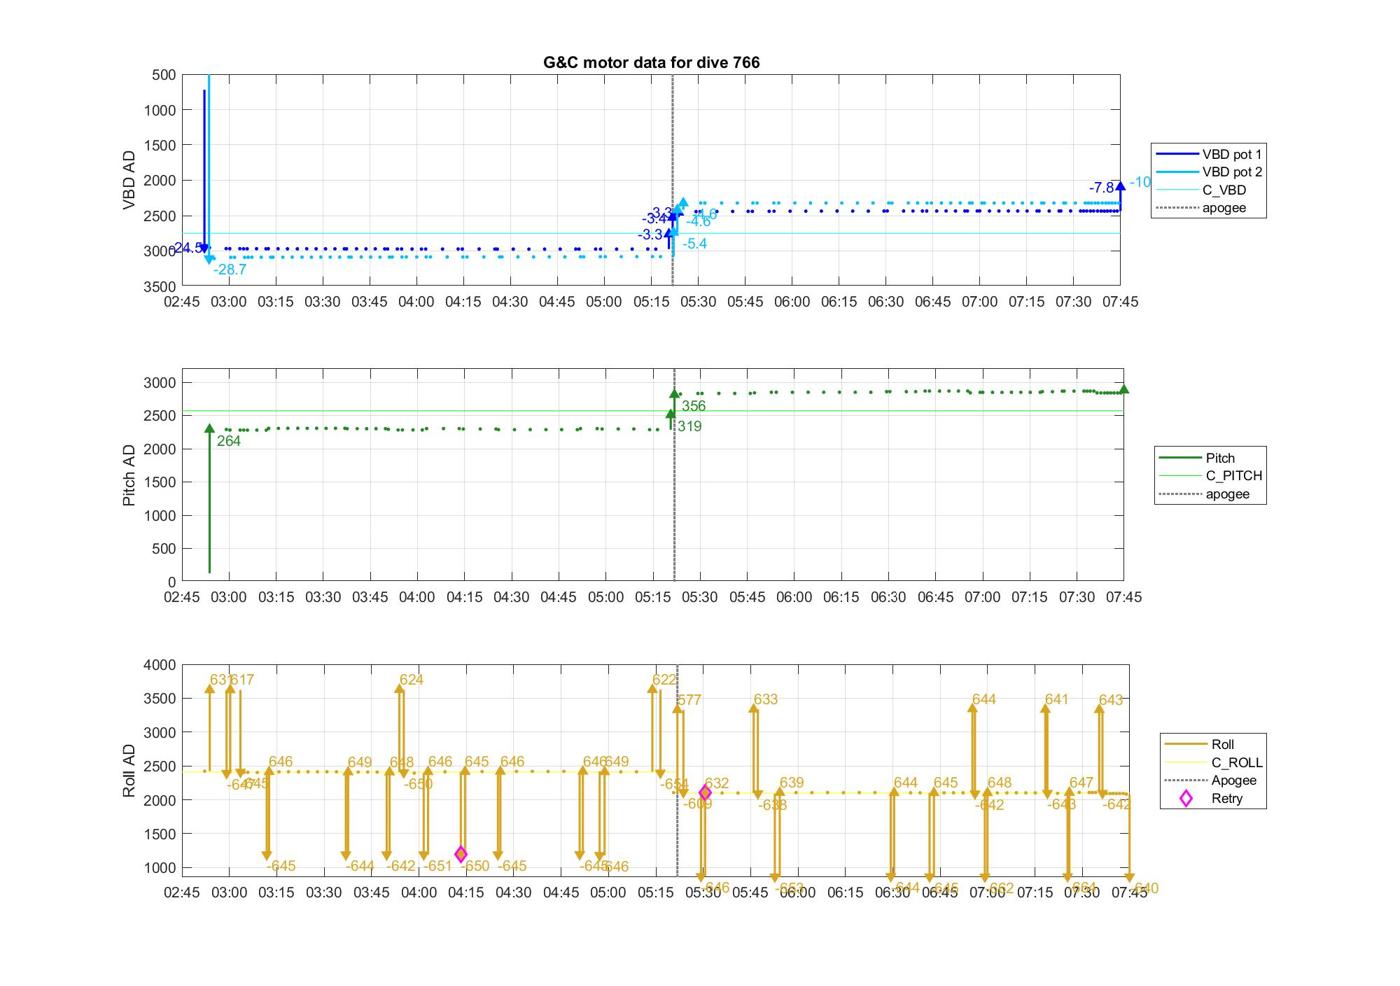Click the '-28.7' VBD data label
This screenshot has height=986, width=1400.
(x=230, y=270)
